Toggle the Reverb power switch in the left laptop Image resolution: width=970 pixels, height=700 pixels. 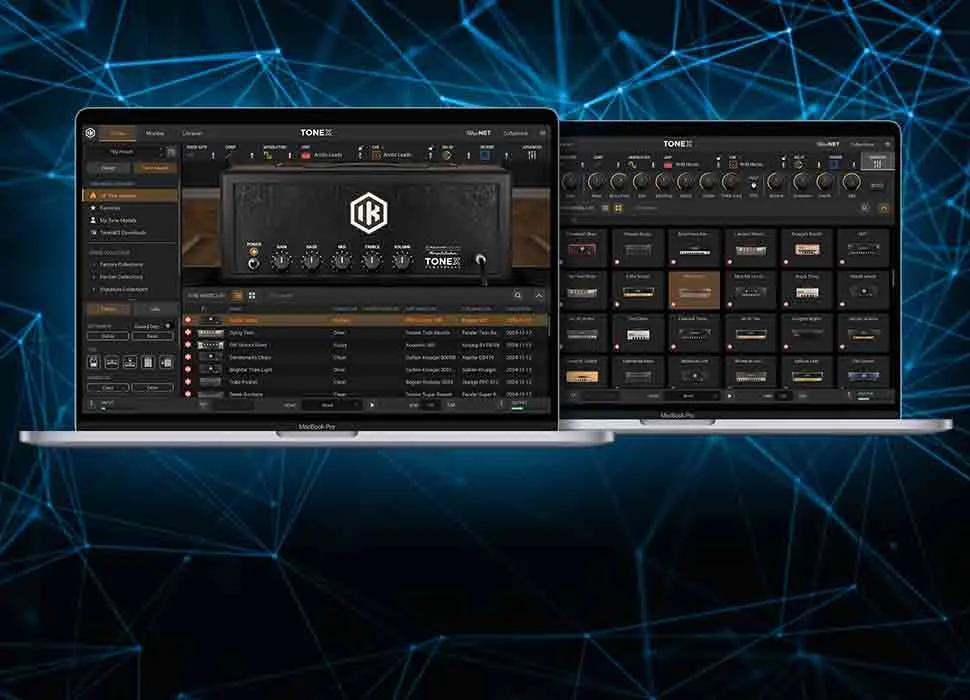[x=507, y=155]
